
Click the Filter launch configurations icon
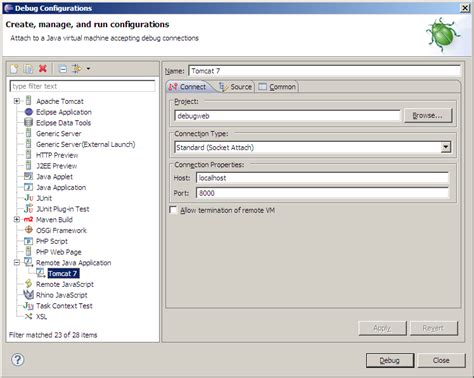pyautogui.click(x=77, y=69)
